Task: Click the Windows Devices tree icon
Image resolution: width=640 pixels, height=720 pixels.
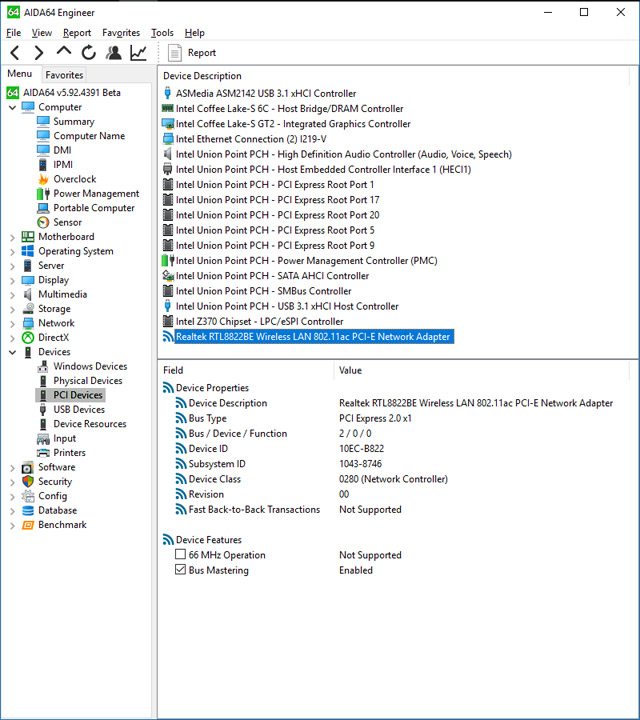Action: coord(43,366)
